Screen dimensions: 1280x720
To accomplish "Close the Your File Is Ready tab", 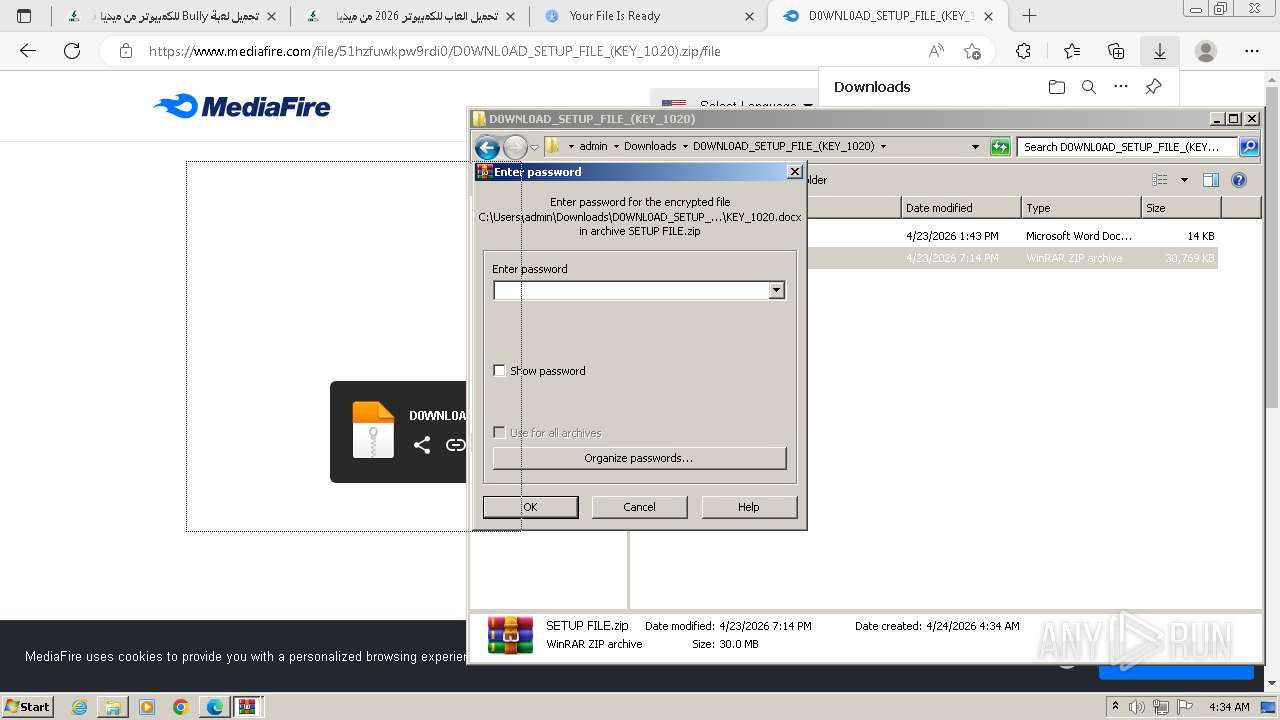I will (x=750, y=16).
